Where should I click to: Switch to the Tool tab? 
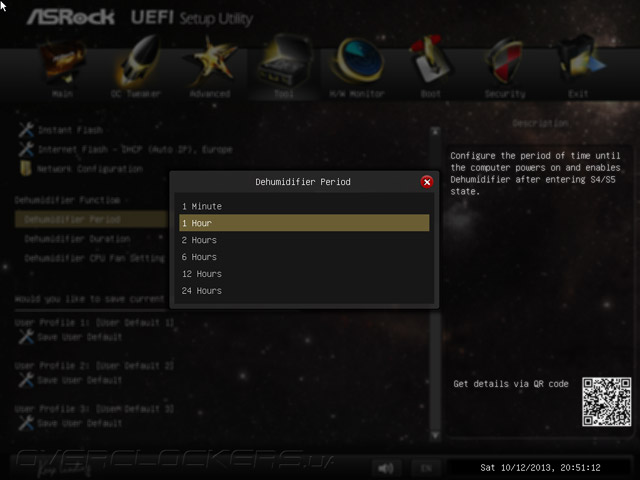point(284,68)
